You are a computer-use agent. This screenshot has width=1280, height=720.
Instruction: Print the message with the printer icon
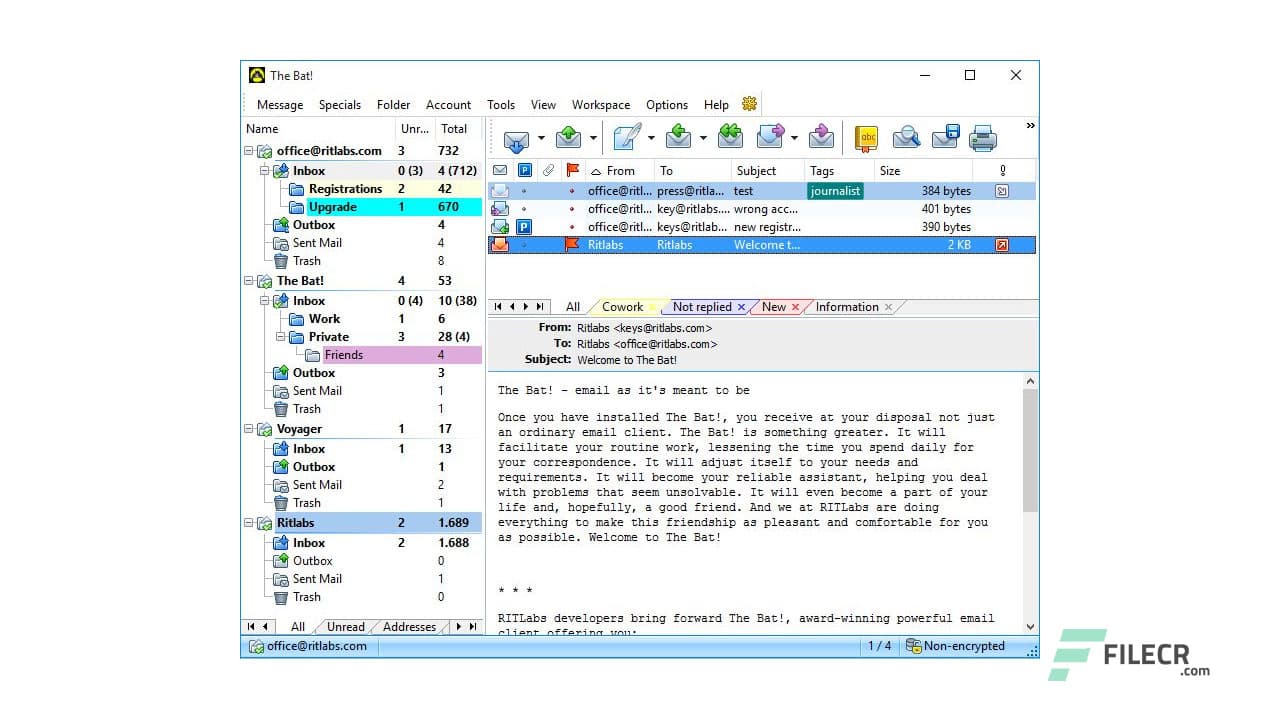click(x=983, y=138)
